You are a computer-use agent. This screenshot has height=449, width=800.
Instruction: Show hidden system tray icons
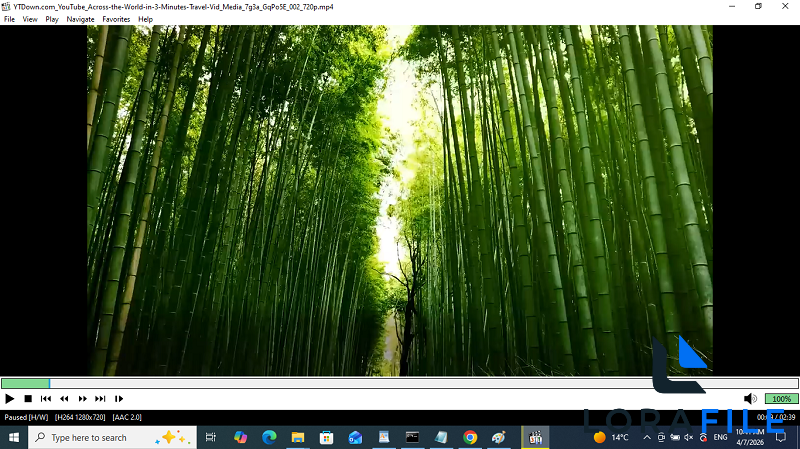point(647,437)
